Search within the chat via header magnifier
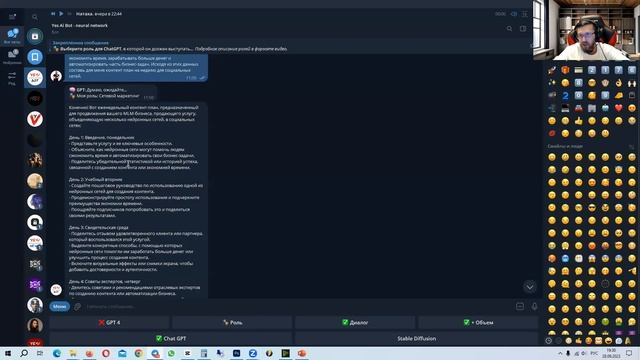This screenshot has width=640, height=360. click(x=509, y=29)
